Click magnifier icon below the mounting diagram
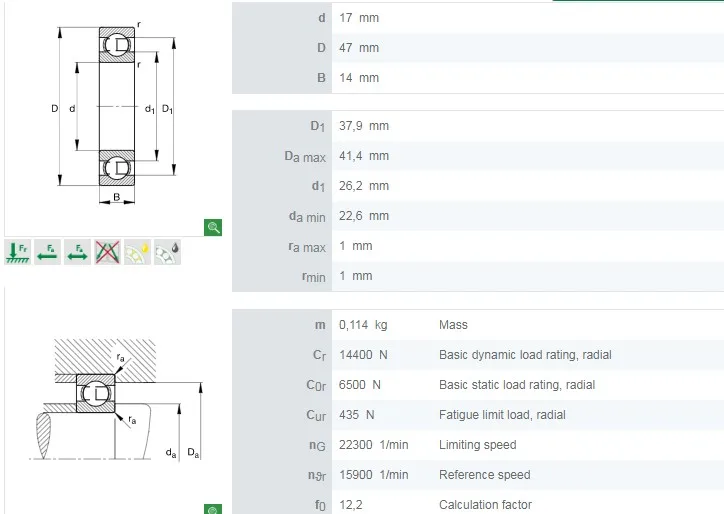The image size is (724, 514). (213, 509)
